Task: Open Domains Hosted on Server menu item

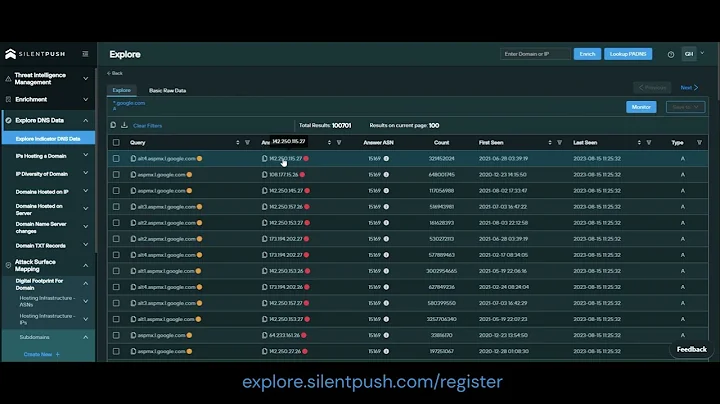Action: [x=39, y=209]
